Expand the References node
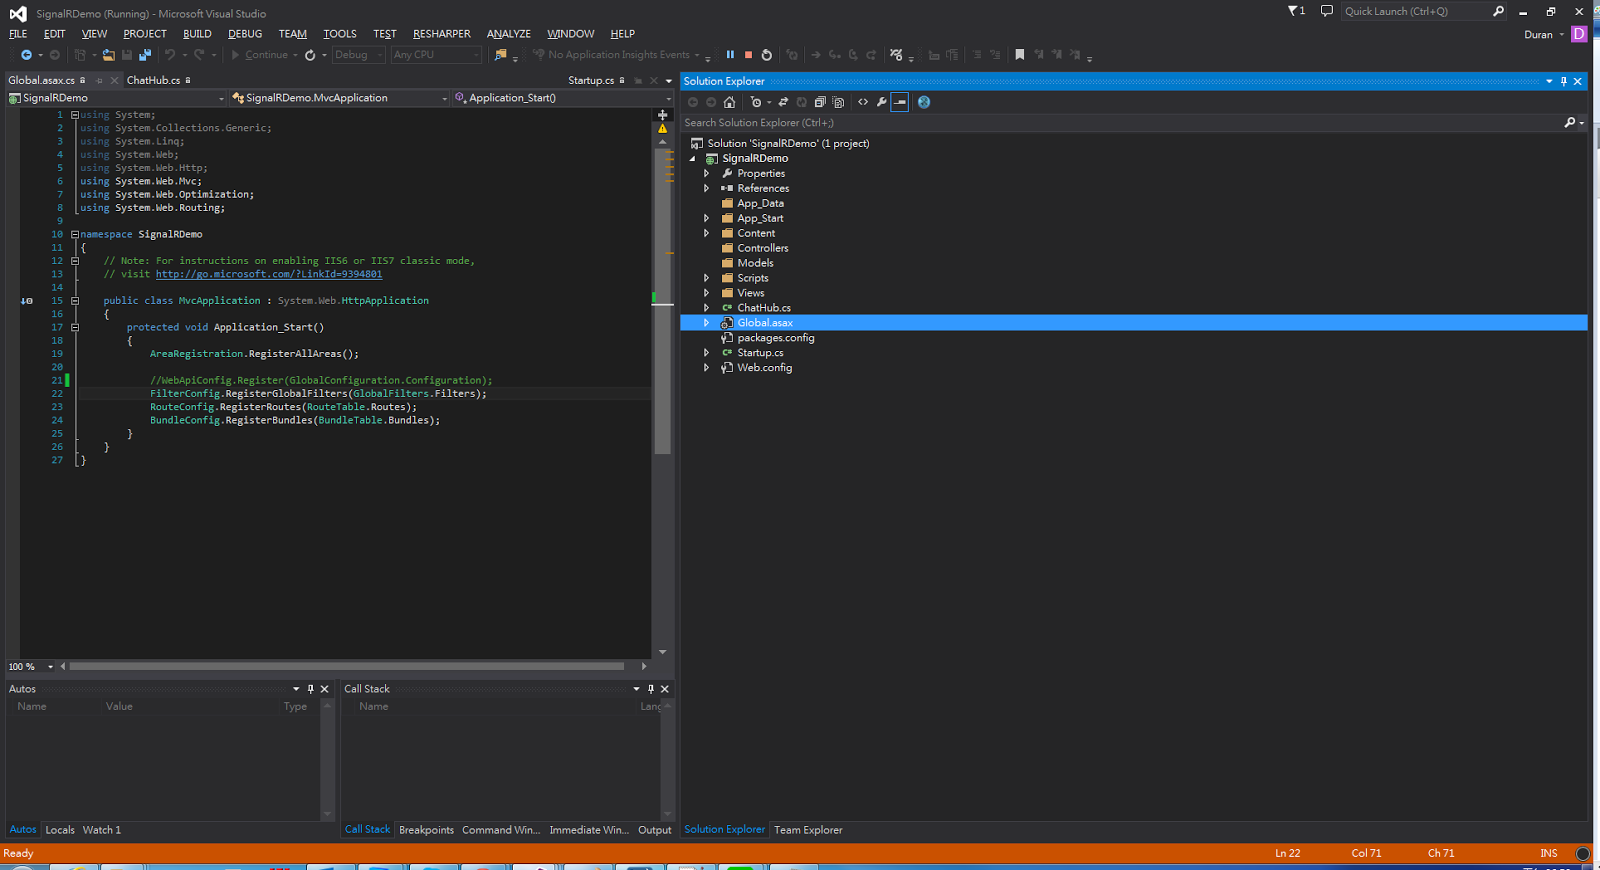1600x870 pixels. pos(706,188)
